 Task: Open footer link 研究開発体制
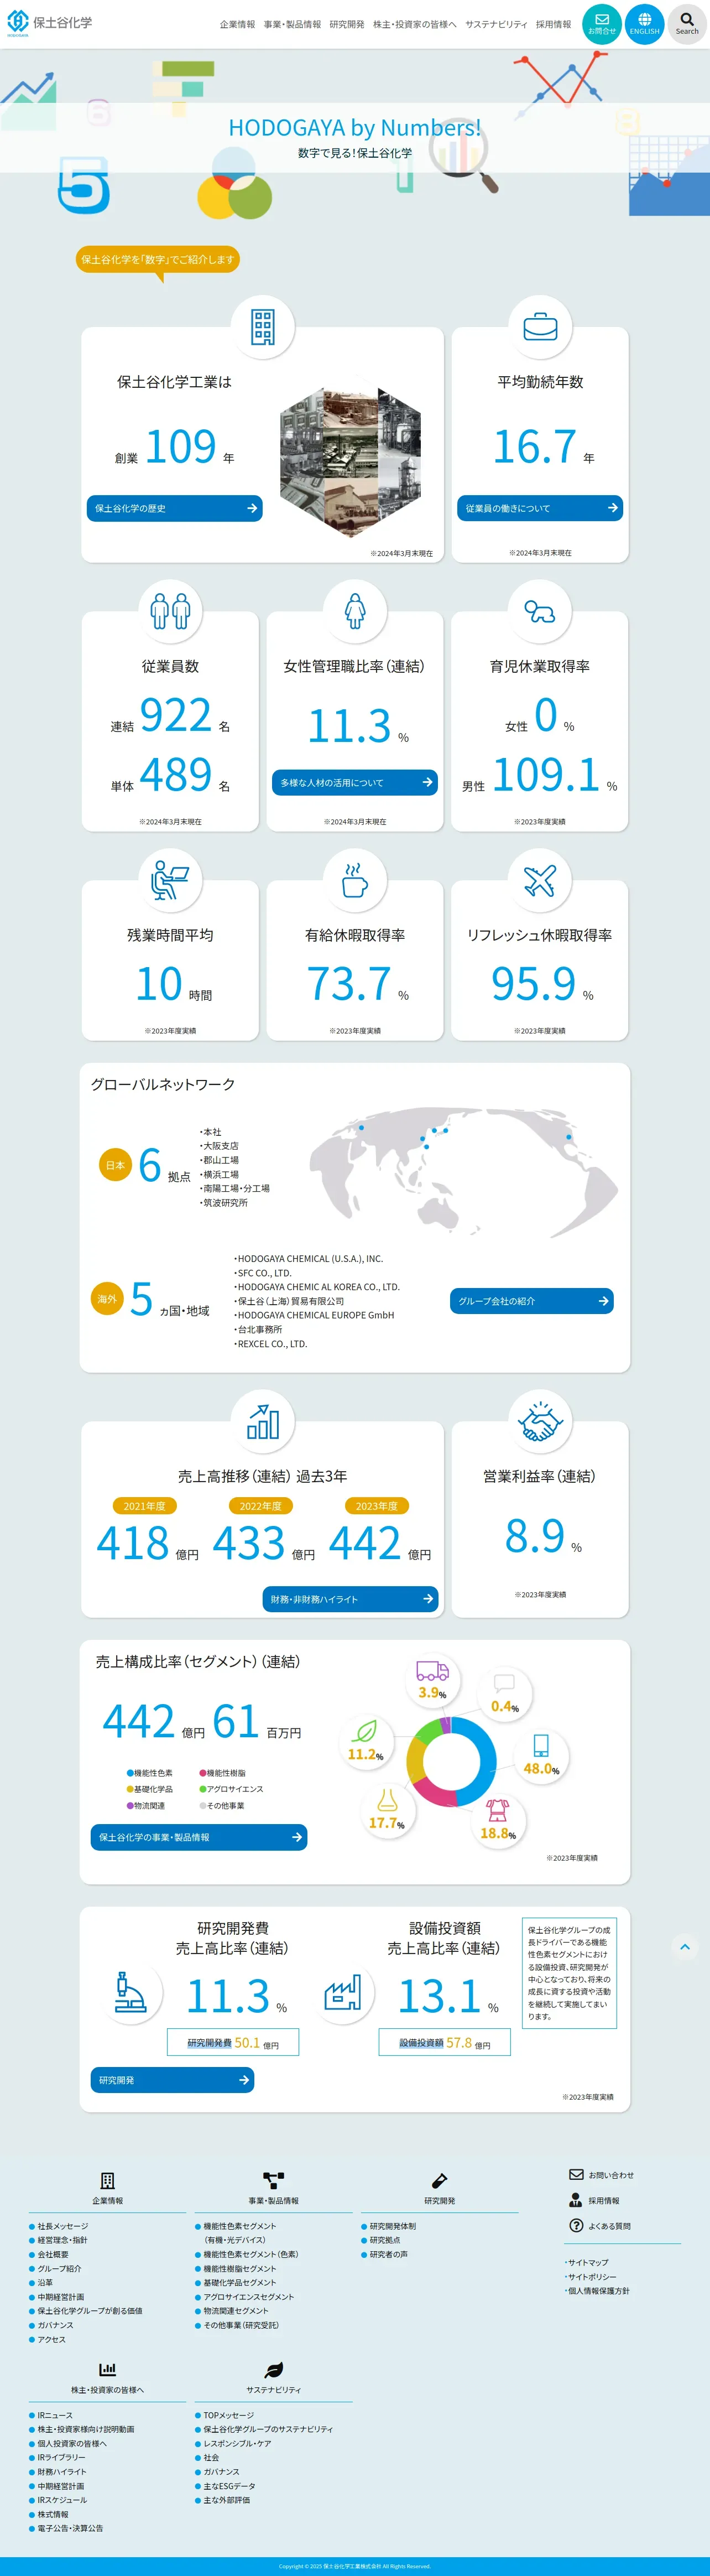coord(392,2226)
